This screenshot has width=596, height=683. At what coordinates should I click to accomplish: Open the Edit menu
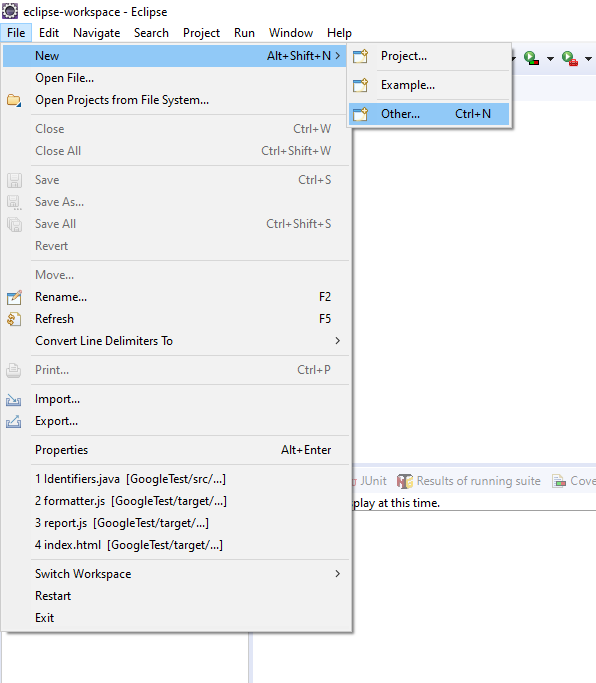click(49, 33)
